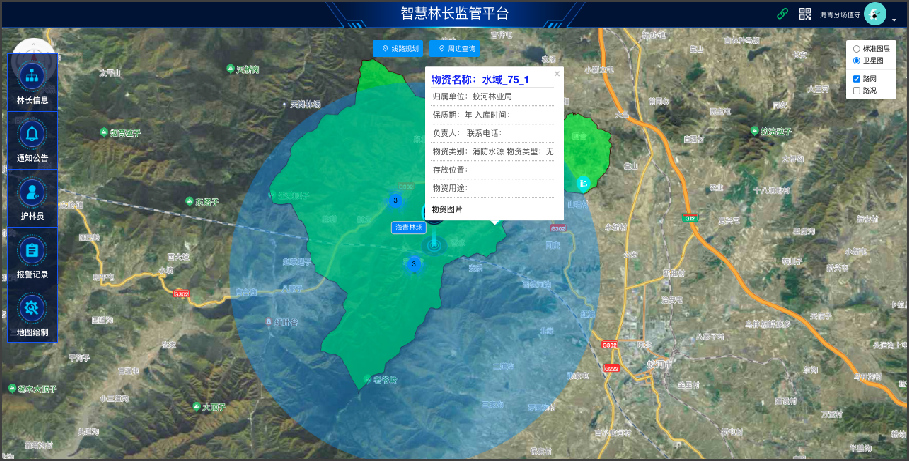This screenshot has height=461, width=909.
Task: Uncheck the 路网 checkbox
Action: (856, 78)
